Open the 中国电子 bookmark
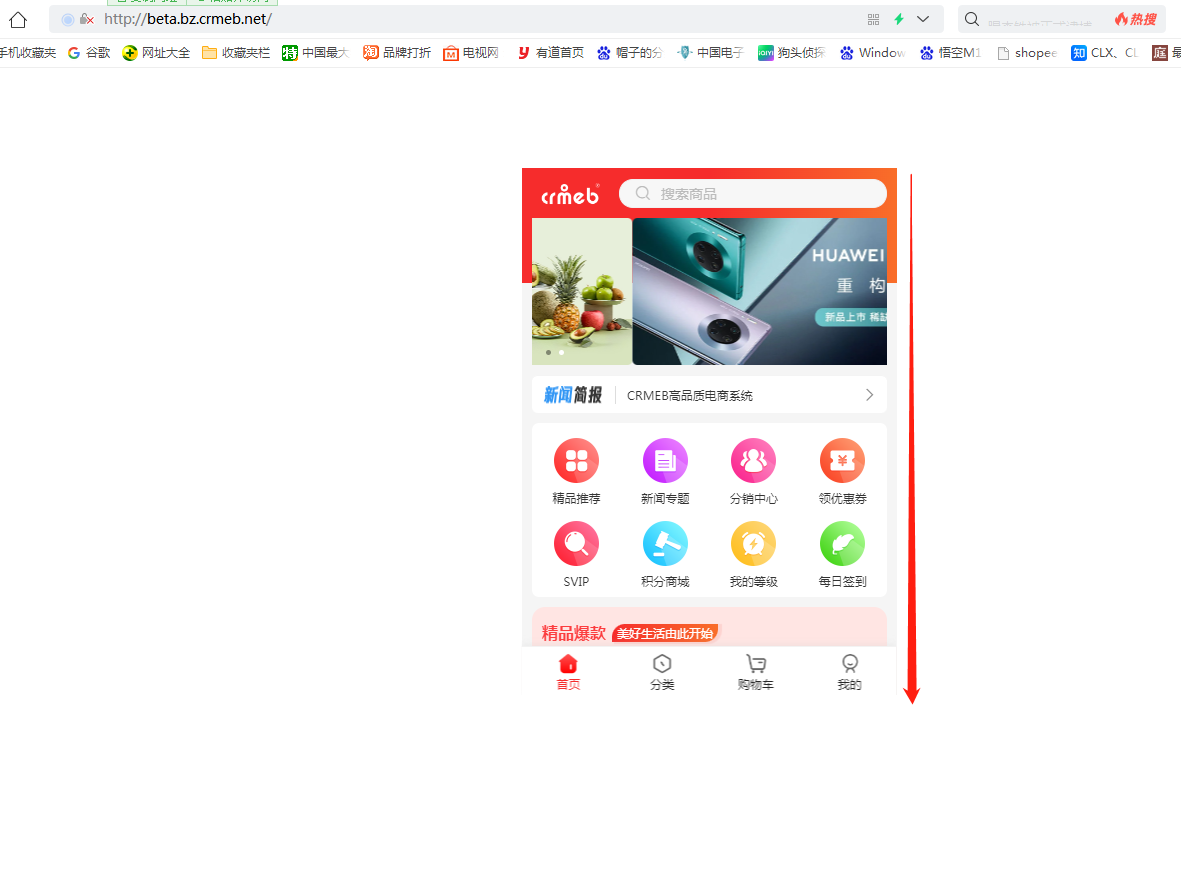This screenshot has width=1181, height=892. 710,53
